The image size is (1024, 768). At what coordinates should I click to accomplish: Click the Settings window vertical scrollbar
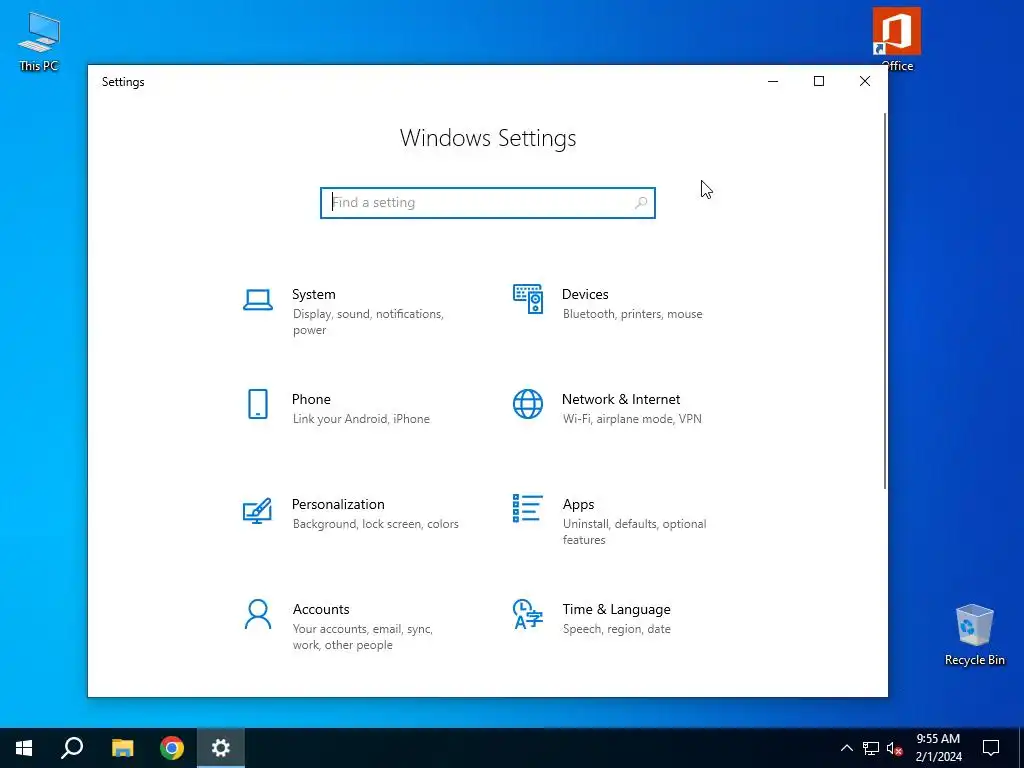pyautogui.click(x=885, y=300)
